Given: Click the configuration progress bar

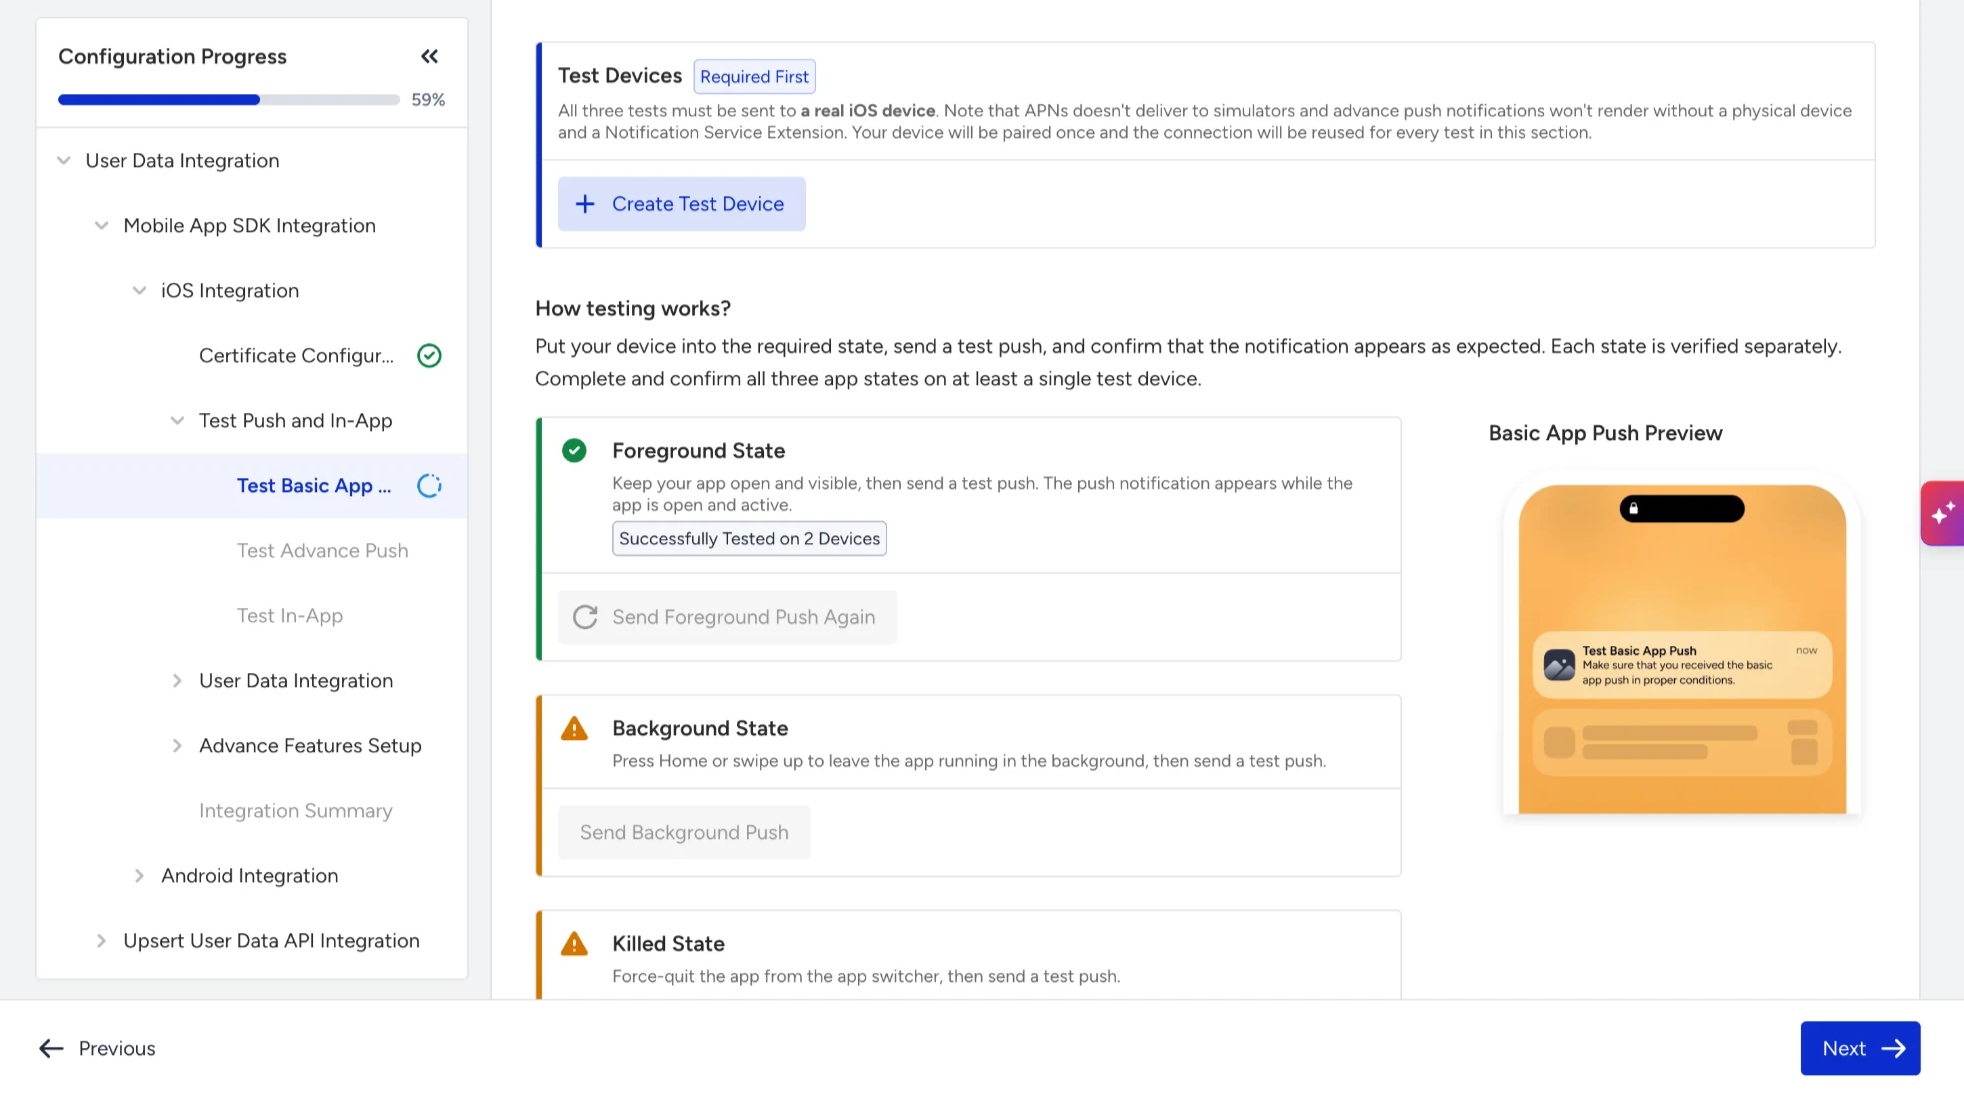Looking at the screenshot, I should click(228, 99).
